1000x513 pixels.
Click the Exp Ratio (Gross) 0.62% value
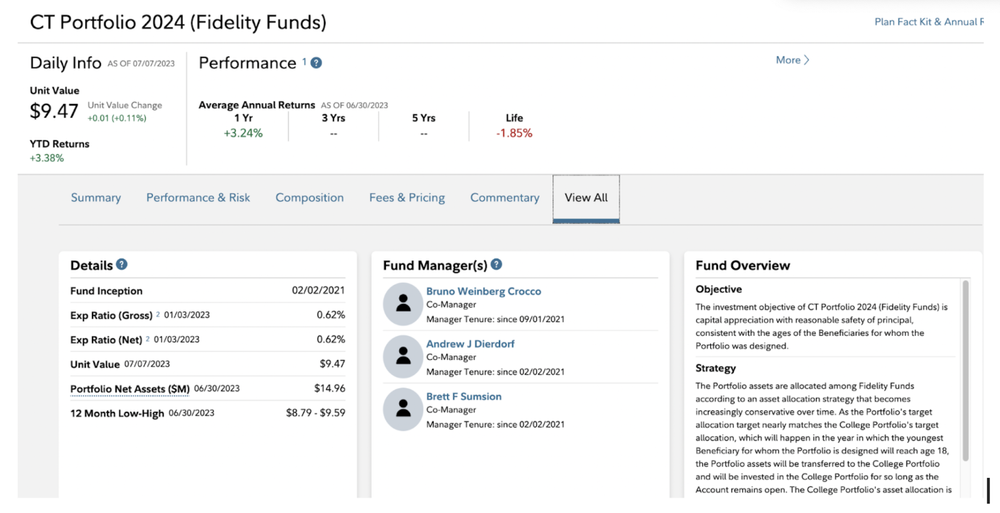point(331,315)
